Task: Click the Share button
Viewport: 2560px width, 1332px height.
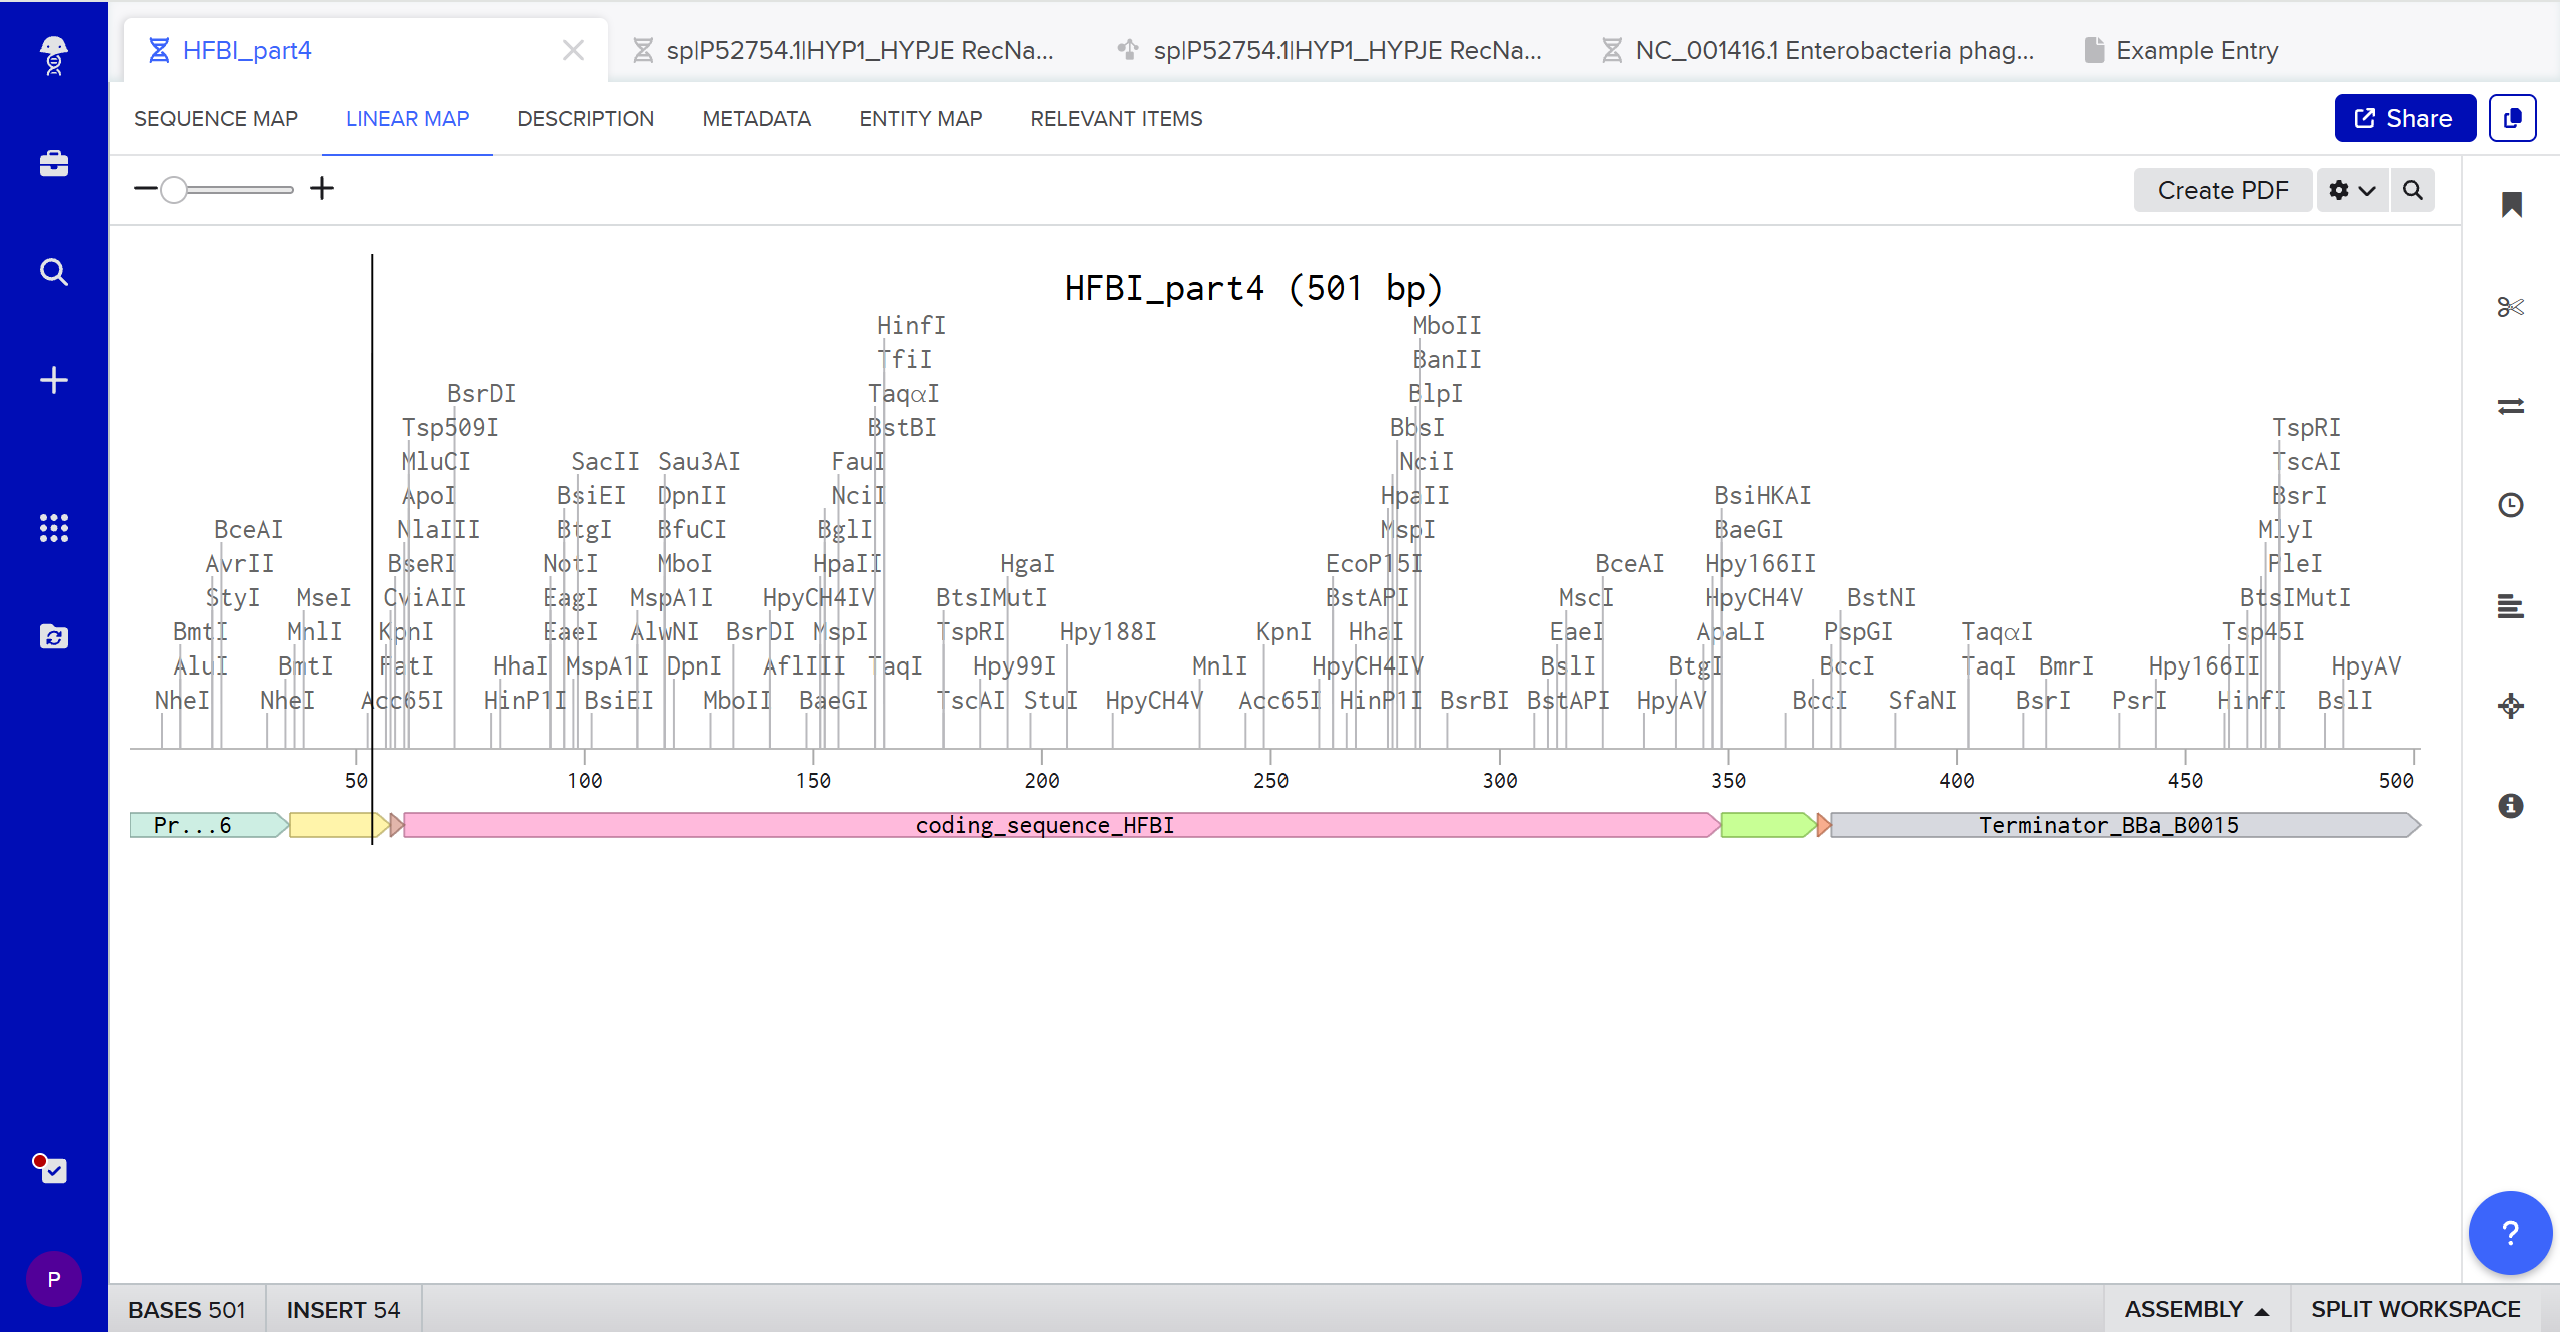Action: pos(2404,118)
